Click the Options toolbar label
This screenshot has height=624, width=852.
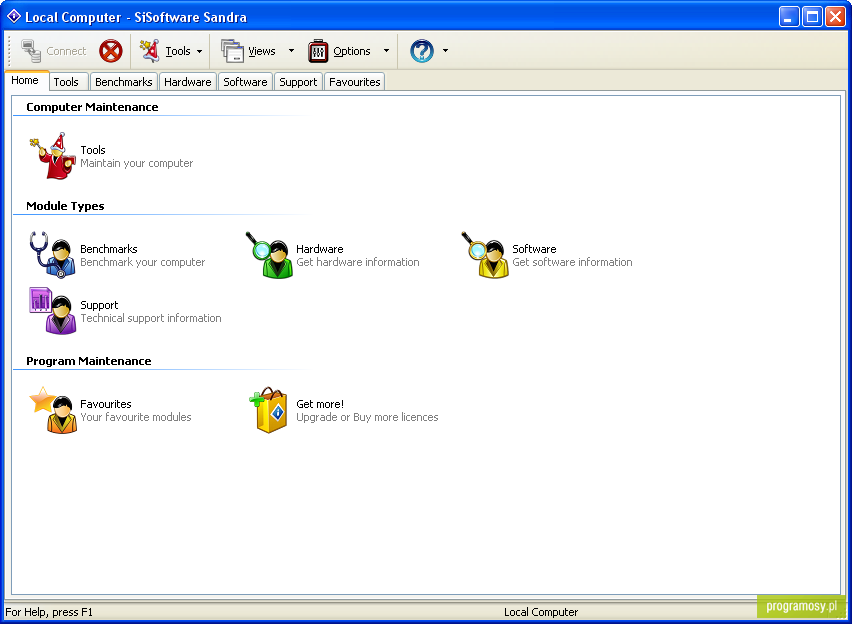coord(352,51)
